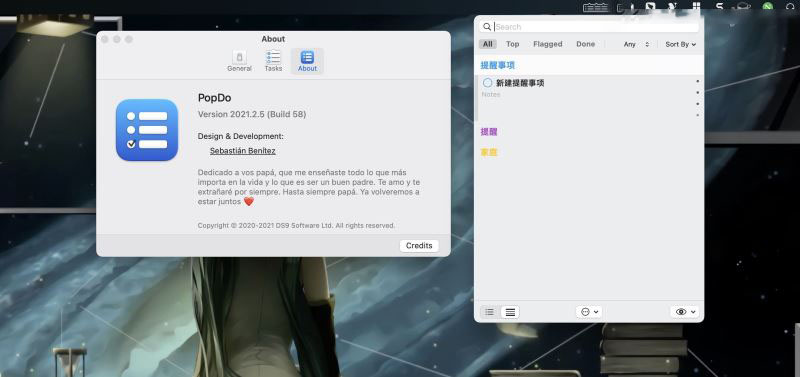Click the DS9 Software copyright line
800x377 pixels.
(296, 225)
